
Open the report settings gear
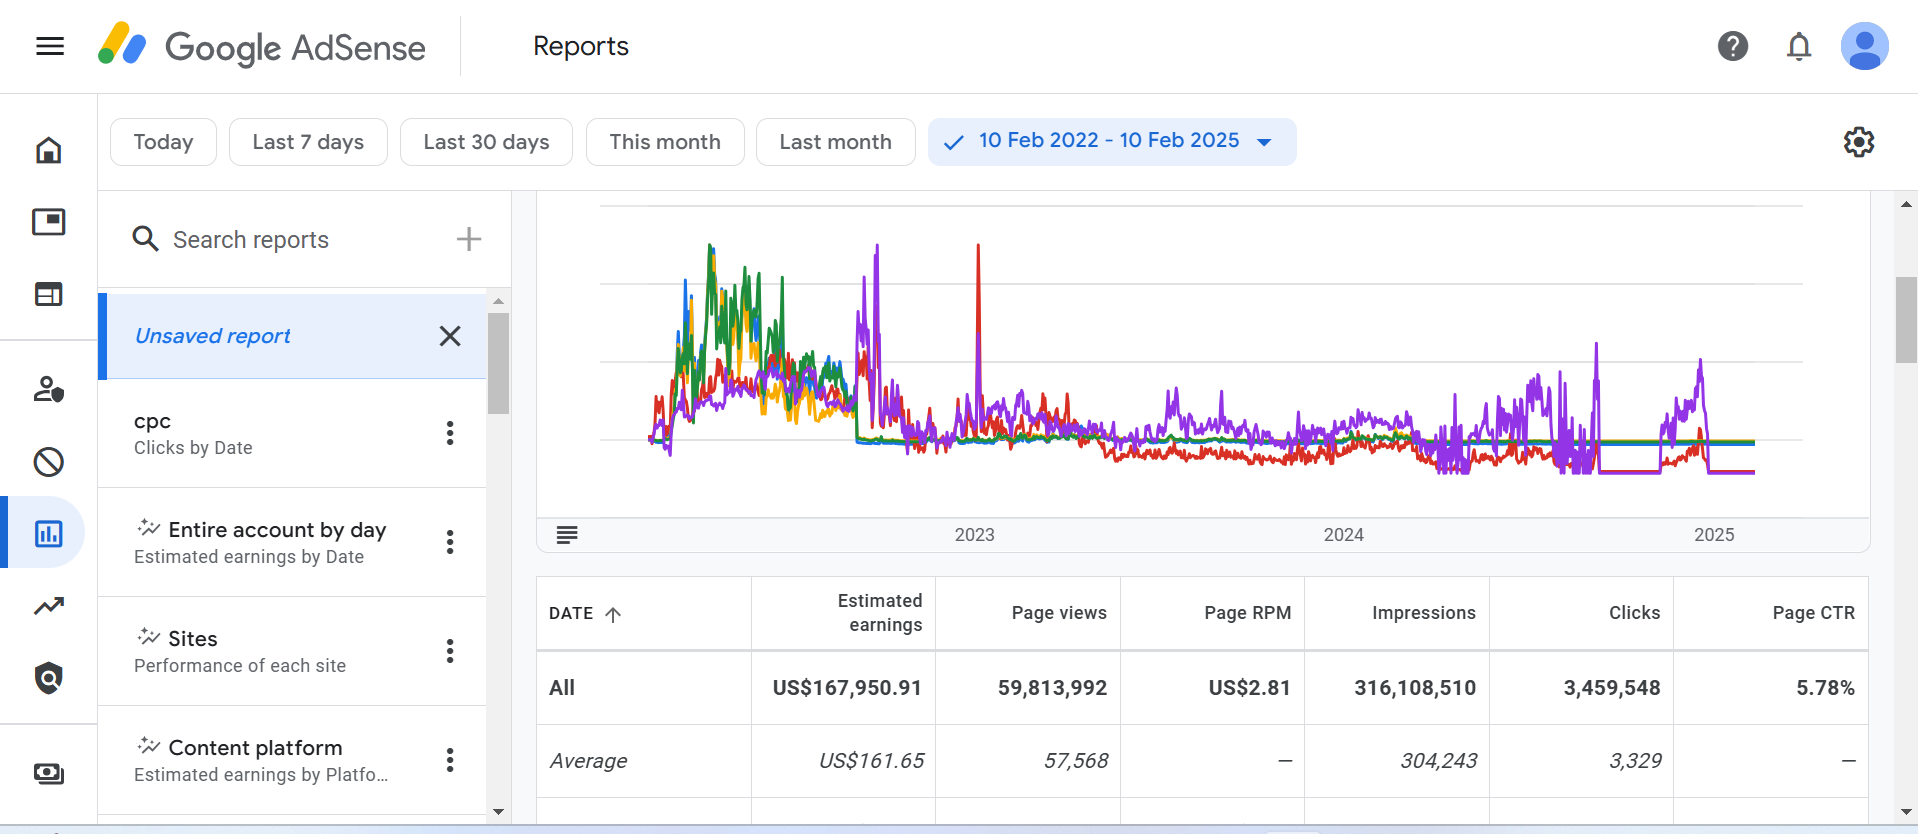point(1858,142)
